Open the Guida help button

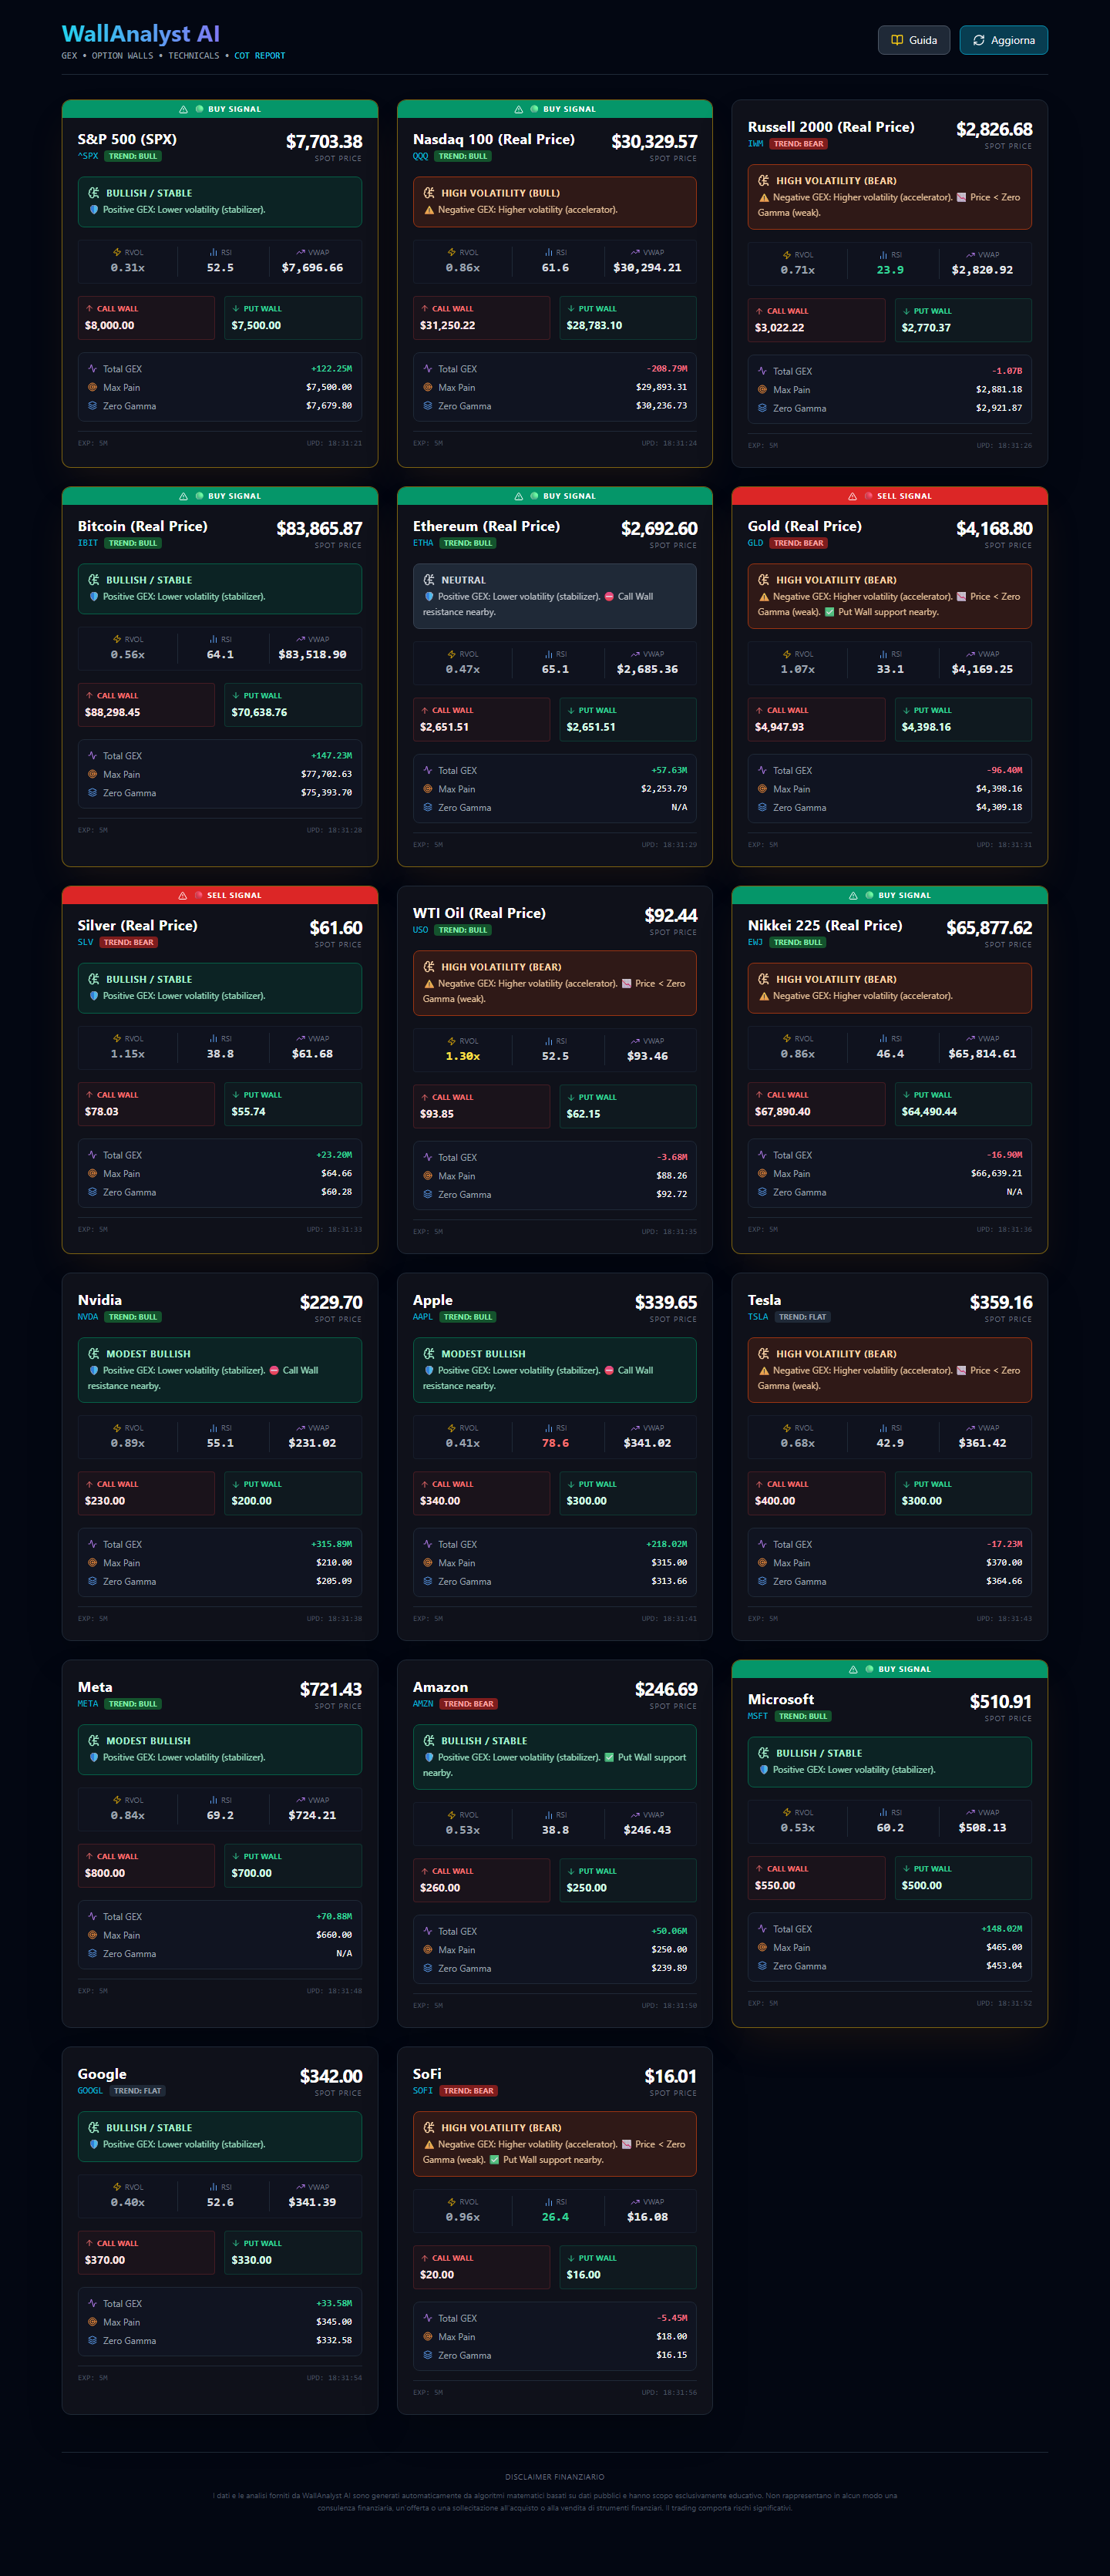913,40
